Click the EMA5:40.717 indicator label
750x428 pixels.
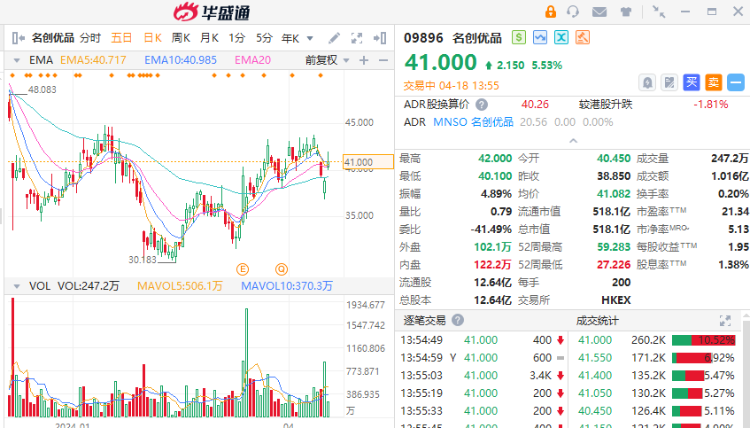[x=93, y=60]
